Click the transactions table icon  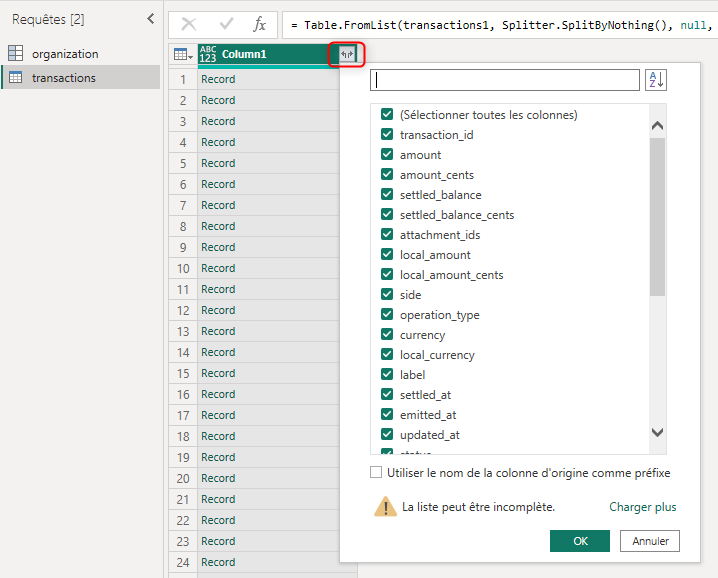pos(16,77)
